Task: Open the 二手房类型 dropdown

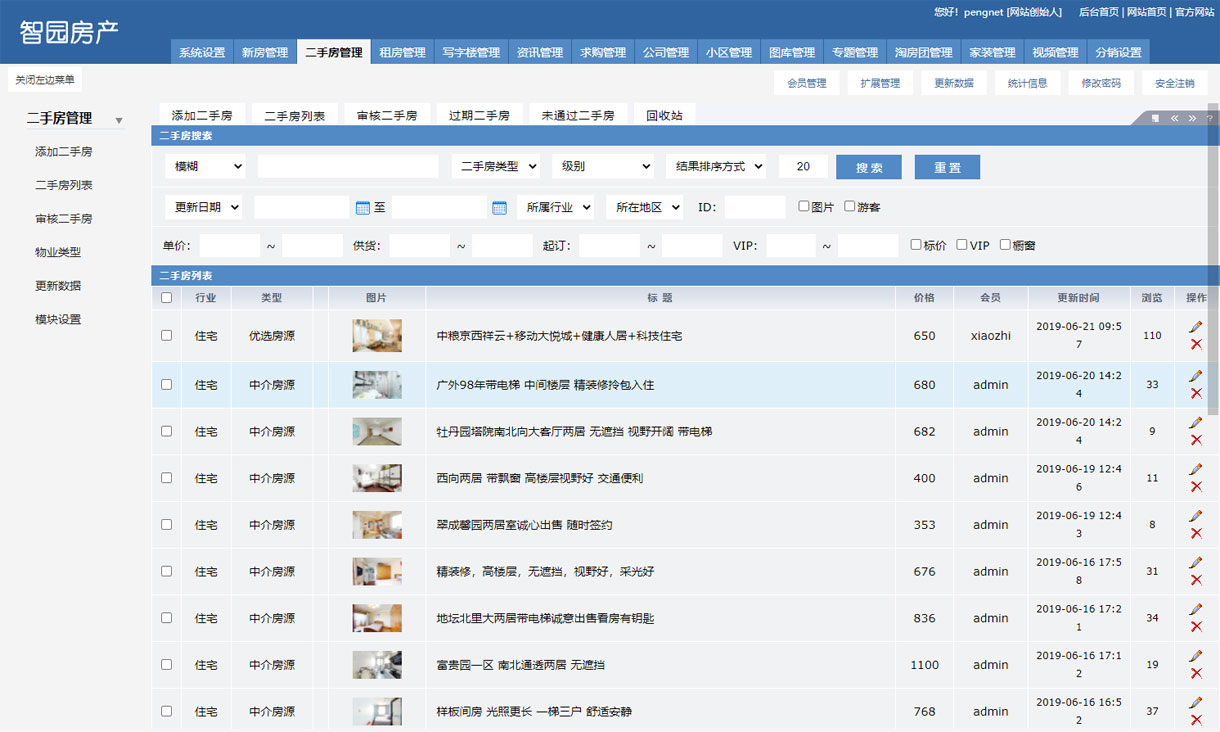Action: click(496, 167)
